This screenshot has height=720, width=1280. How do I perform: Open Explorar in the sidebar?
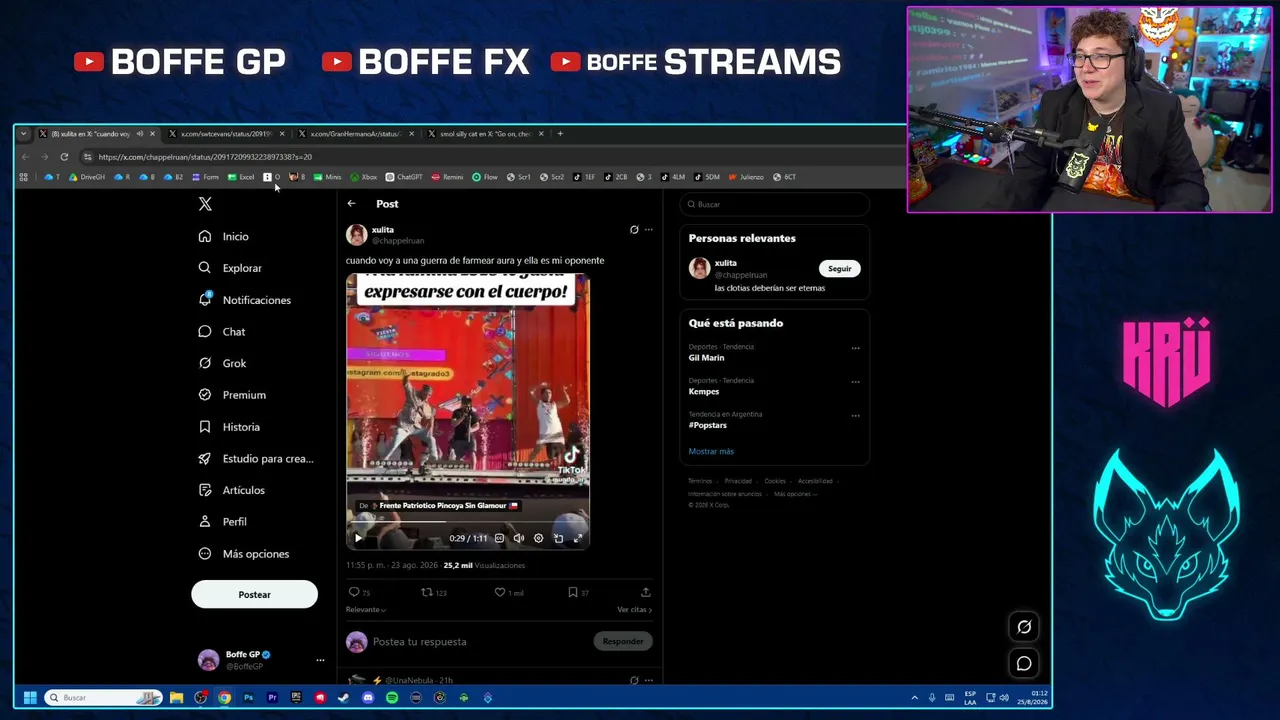coord(231,268)
